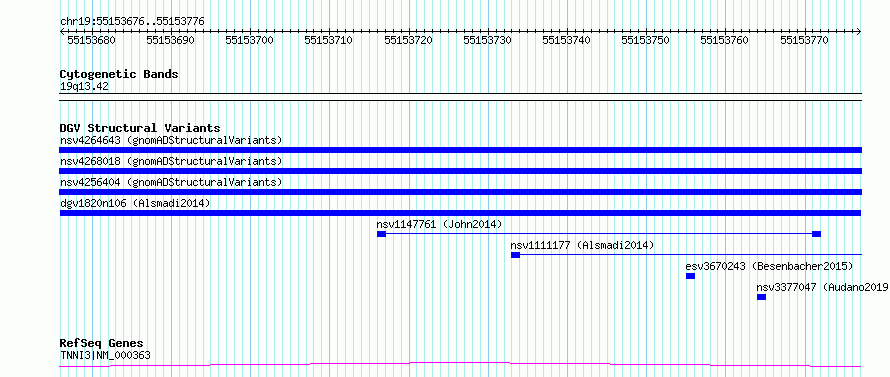Select the nsv4264643 blue variant bar

(461, 150)
